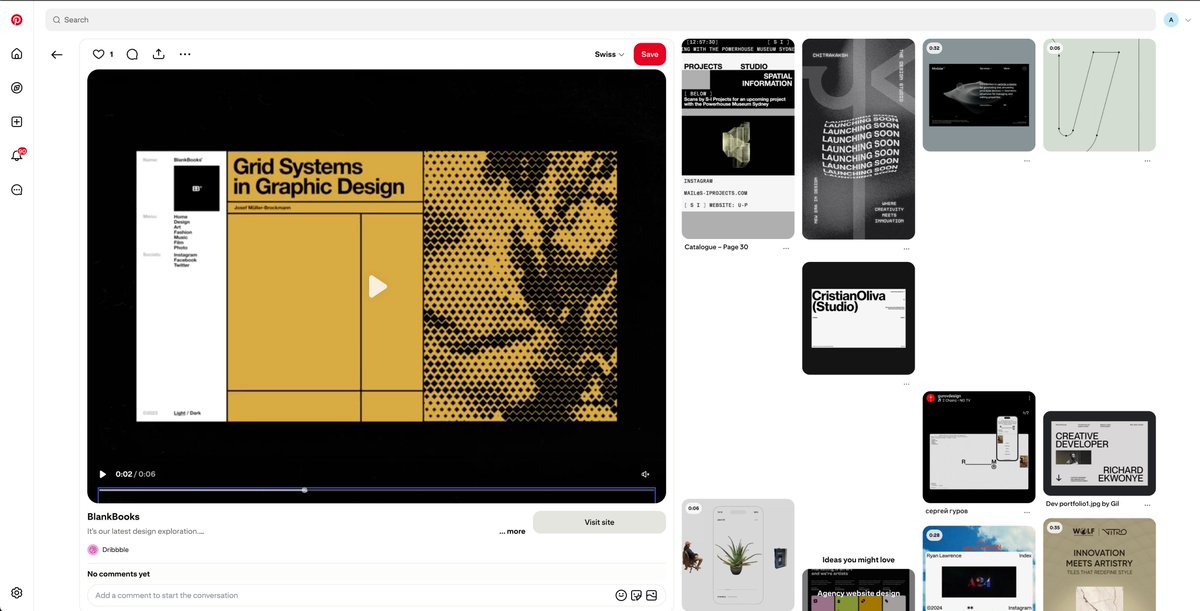The height and width of the screenshot is (611, 1200).
Task: Open the Explore compass icon
Action: [x=17, y=88]
